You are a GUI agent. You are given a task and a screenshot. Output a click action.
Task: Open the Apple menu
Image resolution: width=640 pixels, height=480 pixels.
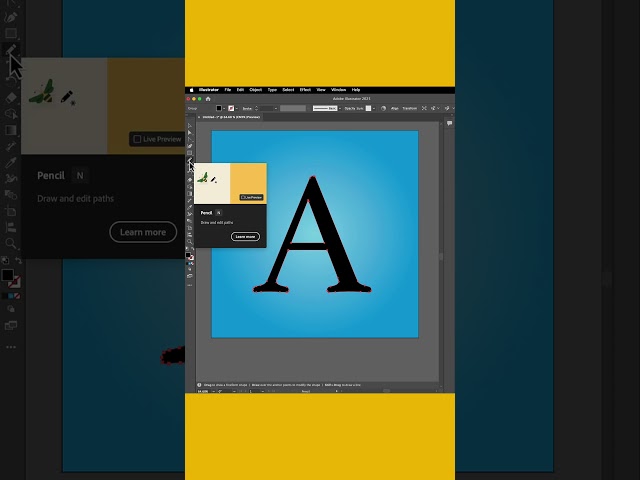click(x=191, y=90)
